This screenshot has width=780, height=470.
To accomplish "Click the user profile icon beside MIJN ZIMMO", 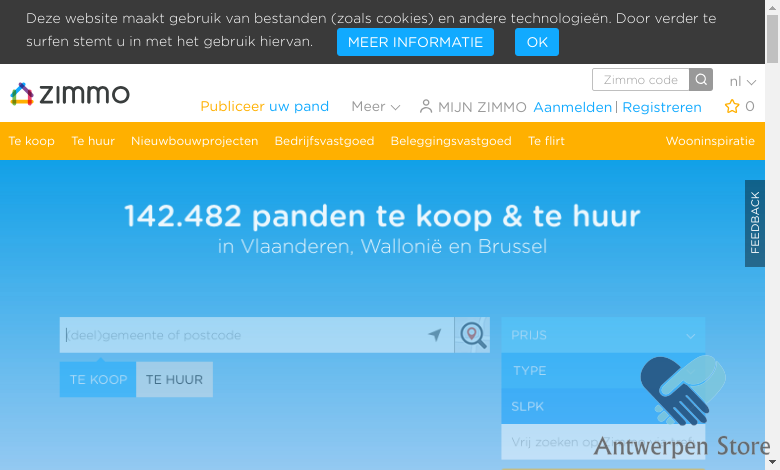I will coord(426,106).
